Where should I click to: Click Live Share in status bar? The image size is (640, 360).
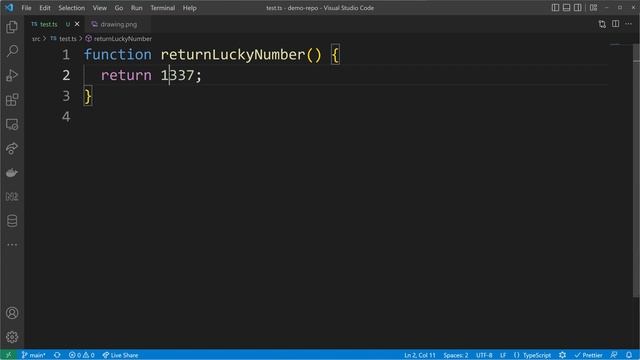tap(120, 355)
